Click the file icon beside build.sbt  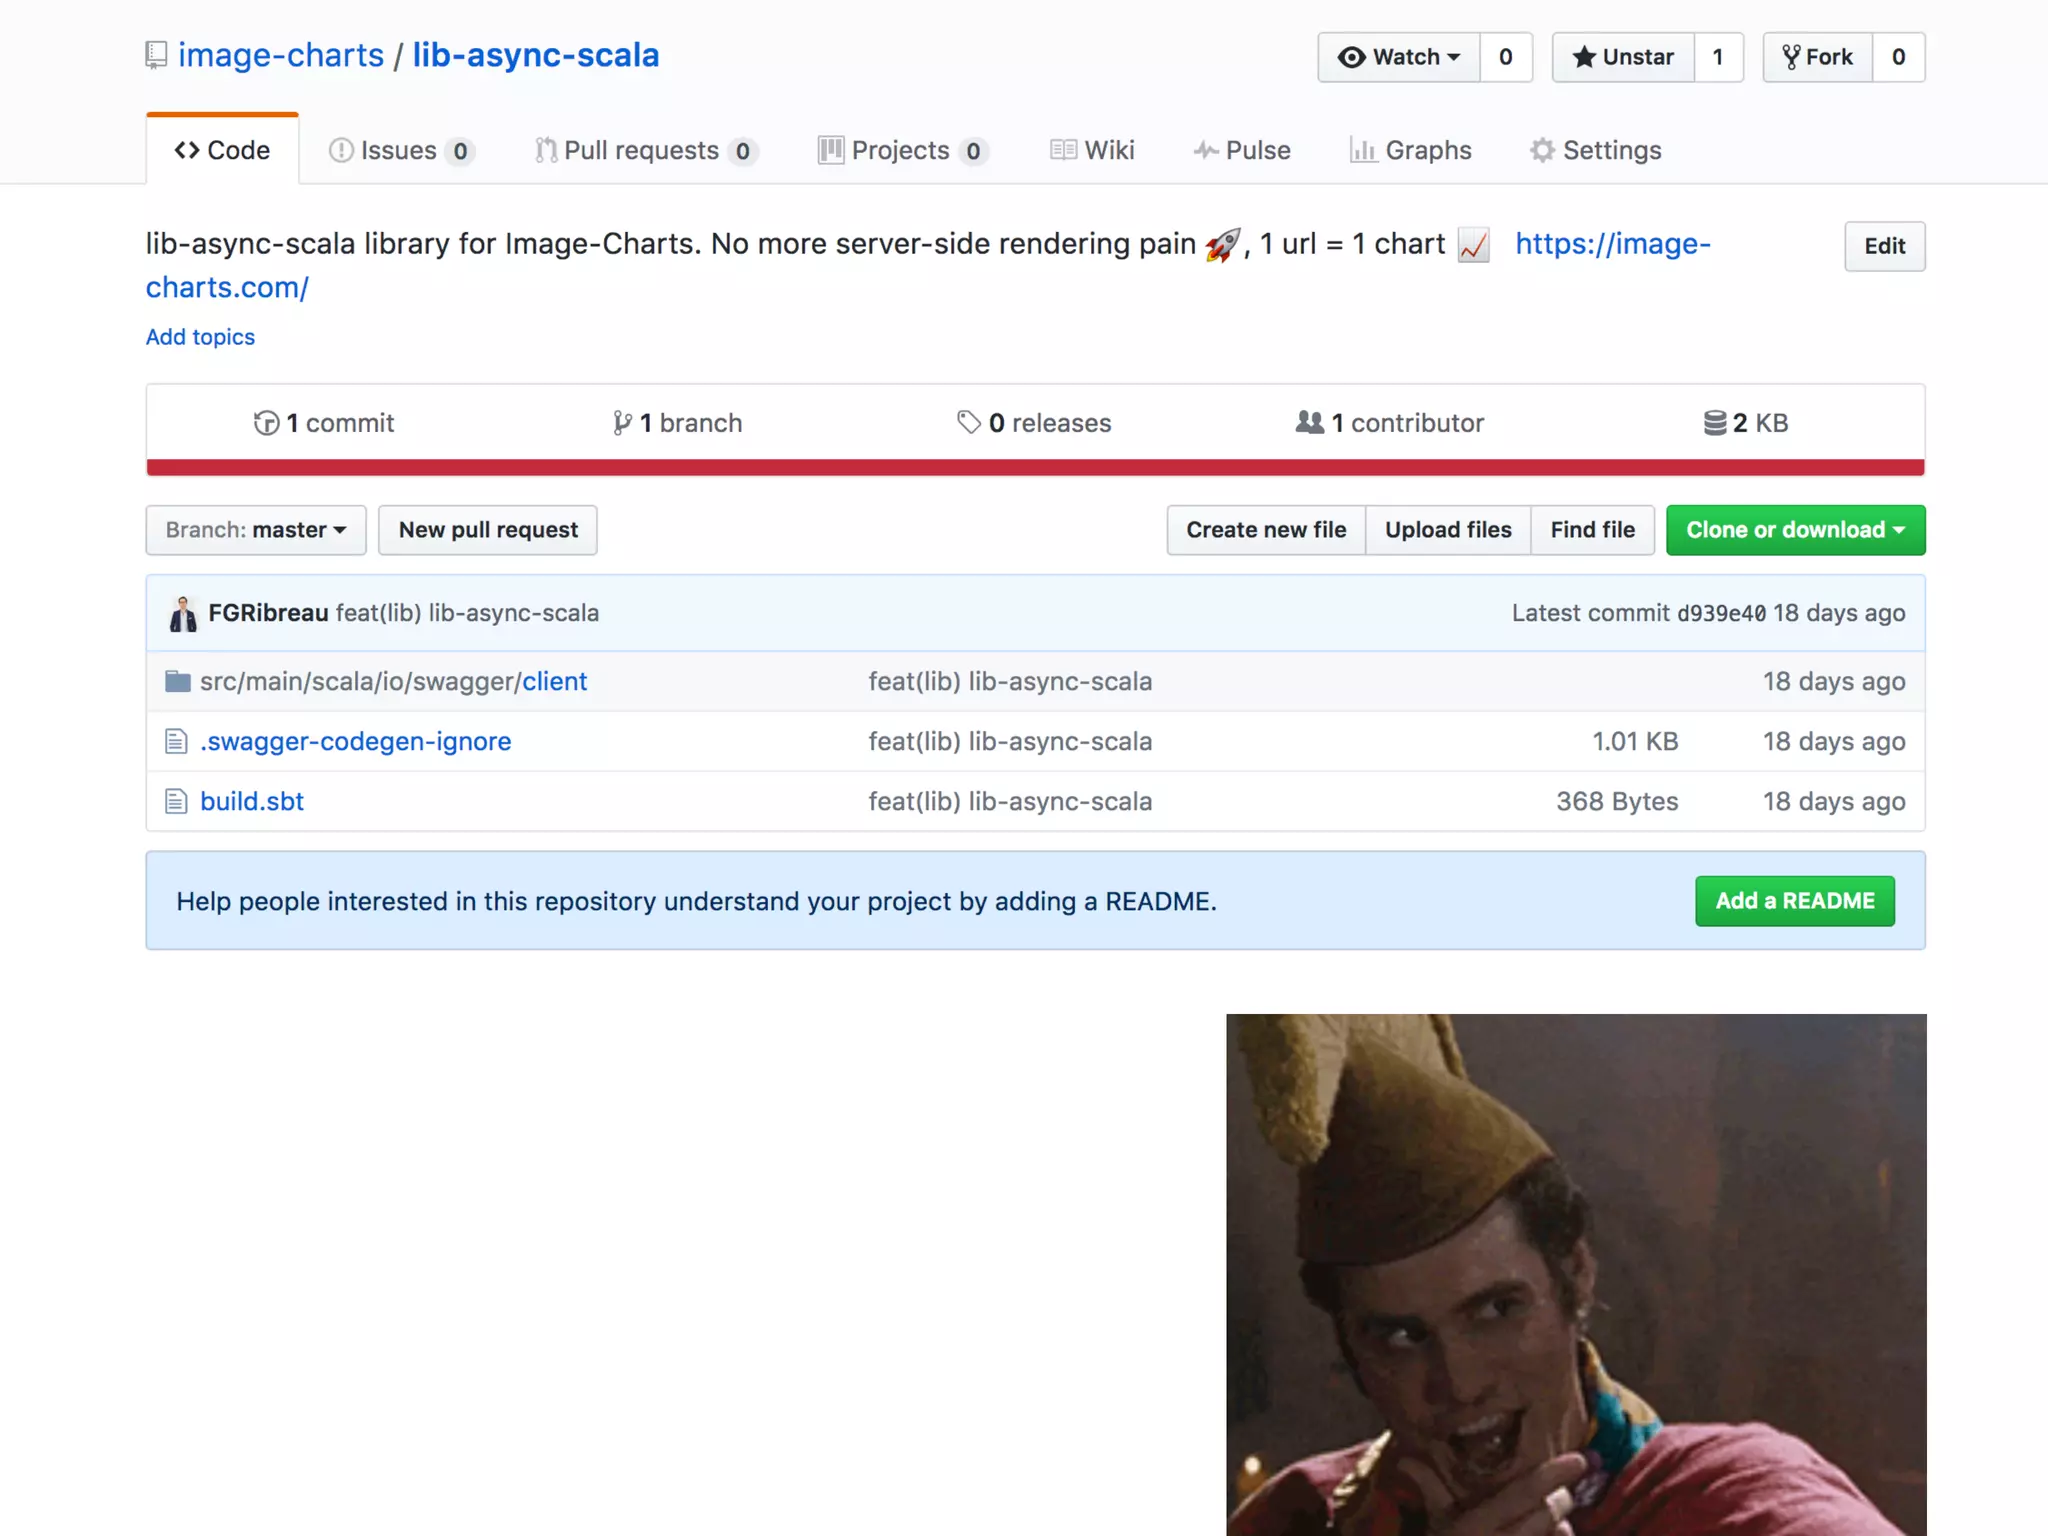point(176,802)
